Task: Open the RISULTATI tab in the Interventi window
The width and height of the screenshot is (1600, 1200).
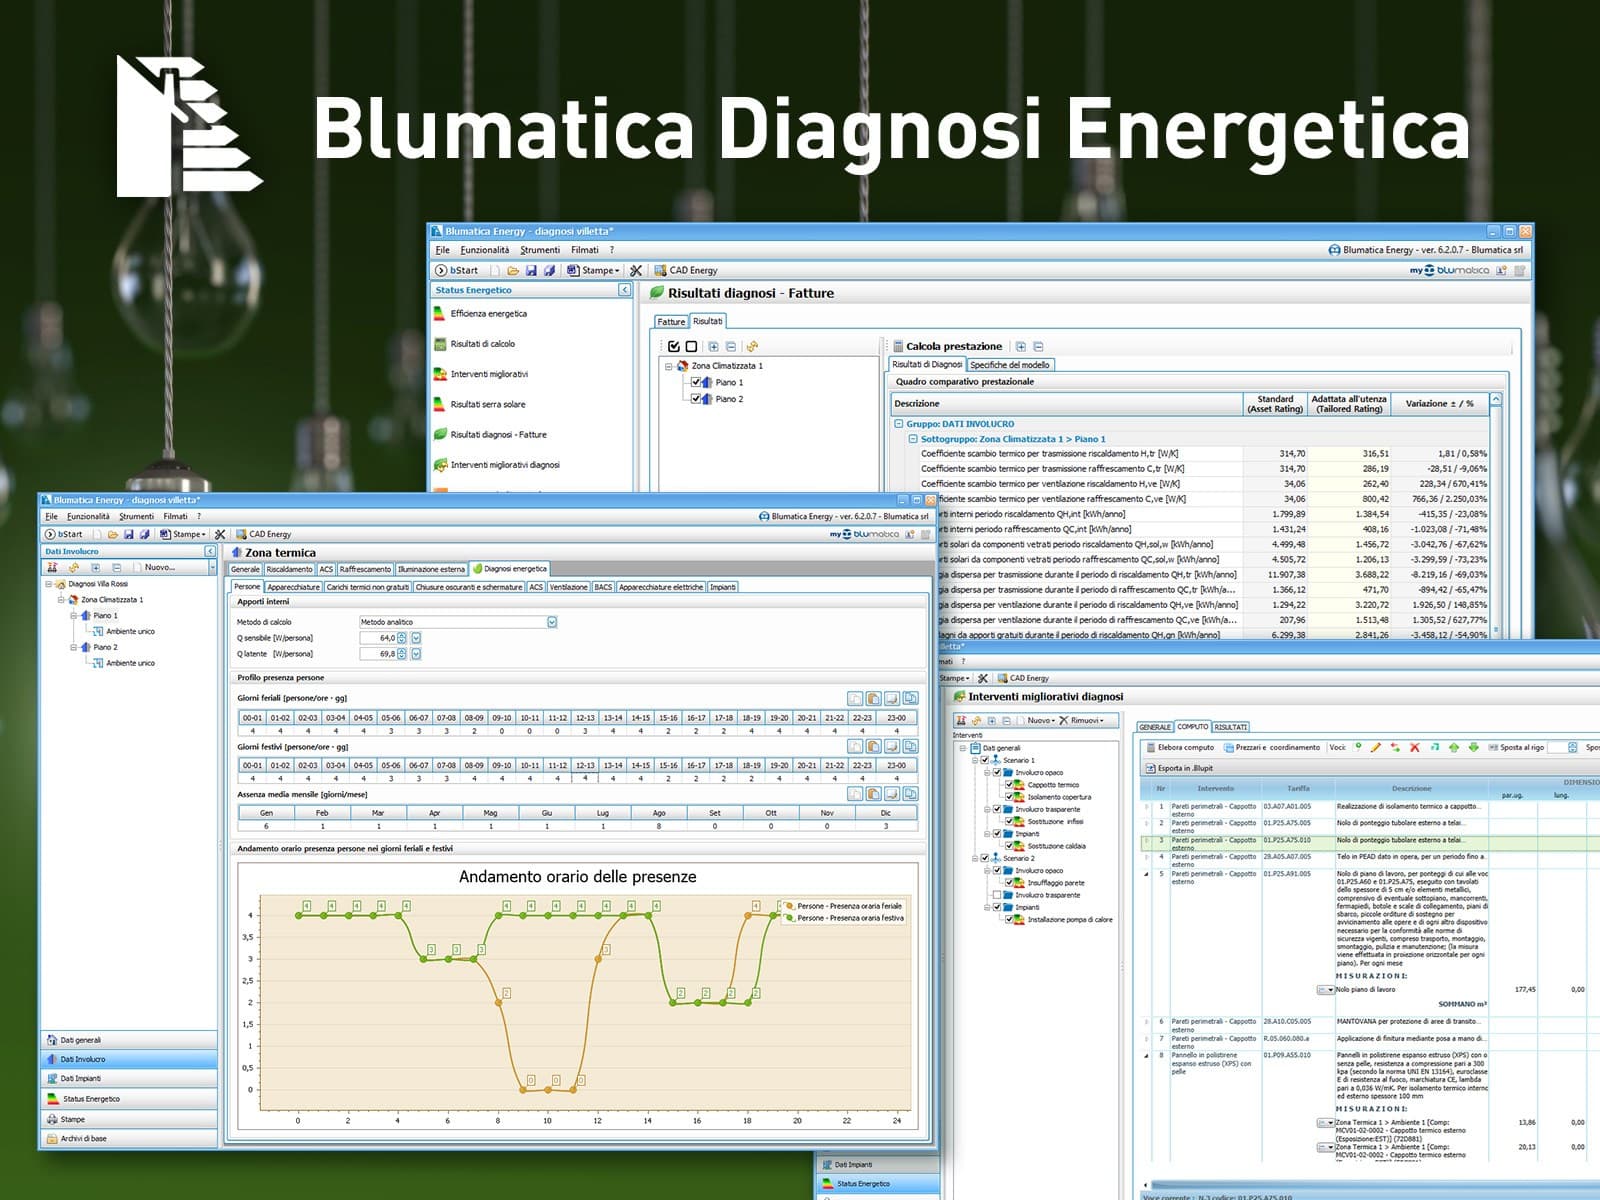Action: [x=1230, y=727]
